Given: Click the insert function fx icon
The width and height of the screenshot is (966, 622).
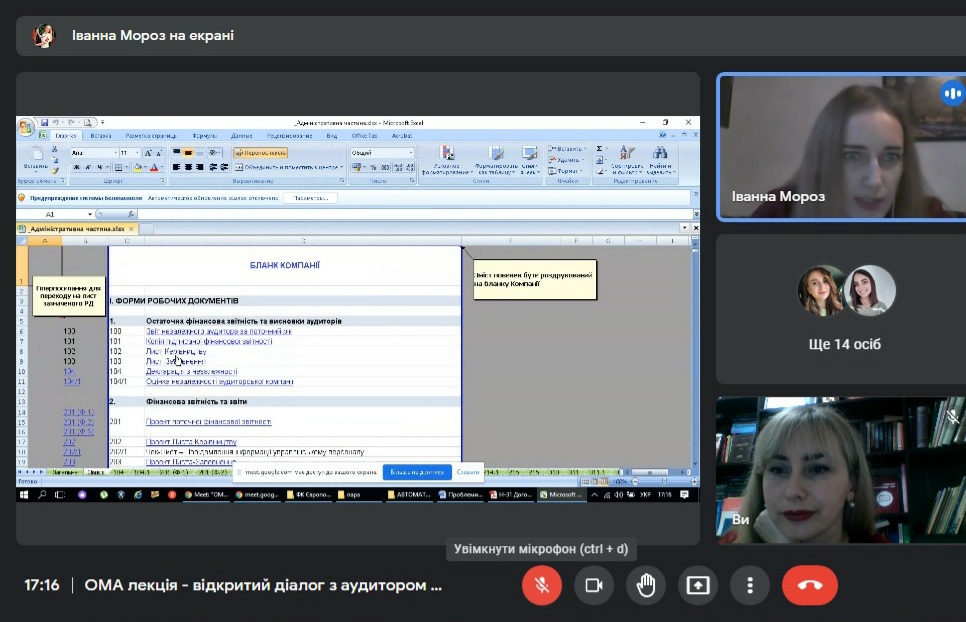Looking at the screenshot, I should 131,214.
